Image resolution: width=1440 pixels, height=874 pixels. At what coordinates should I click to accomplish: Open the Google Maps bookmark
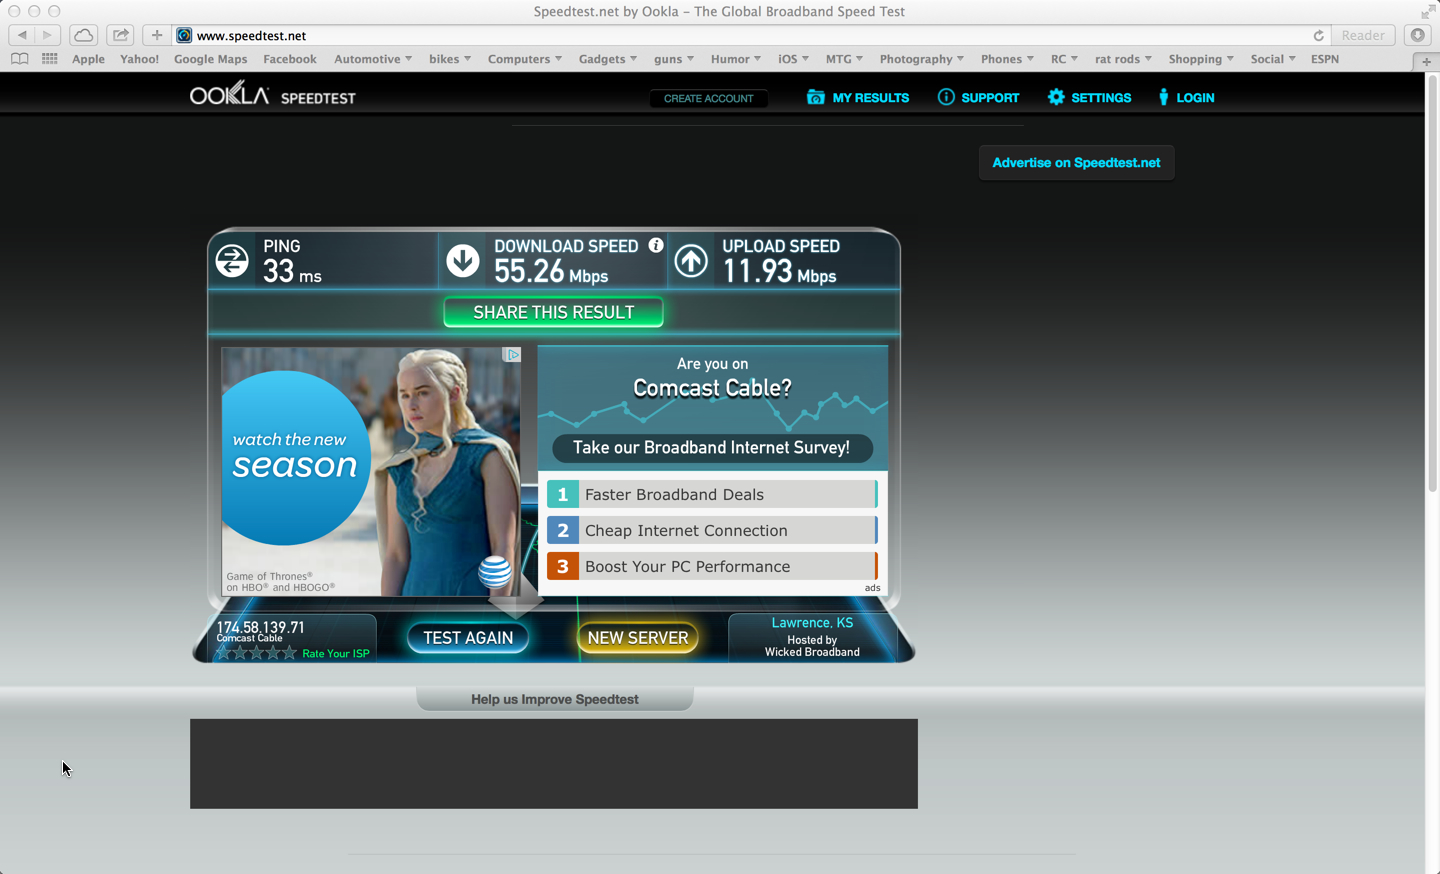(x=210, y=59)
